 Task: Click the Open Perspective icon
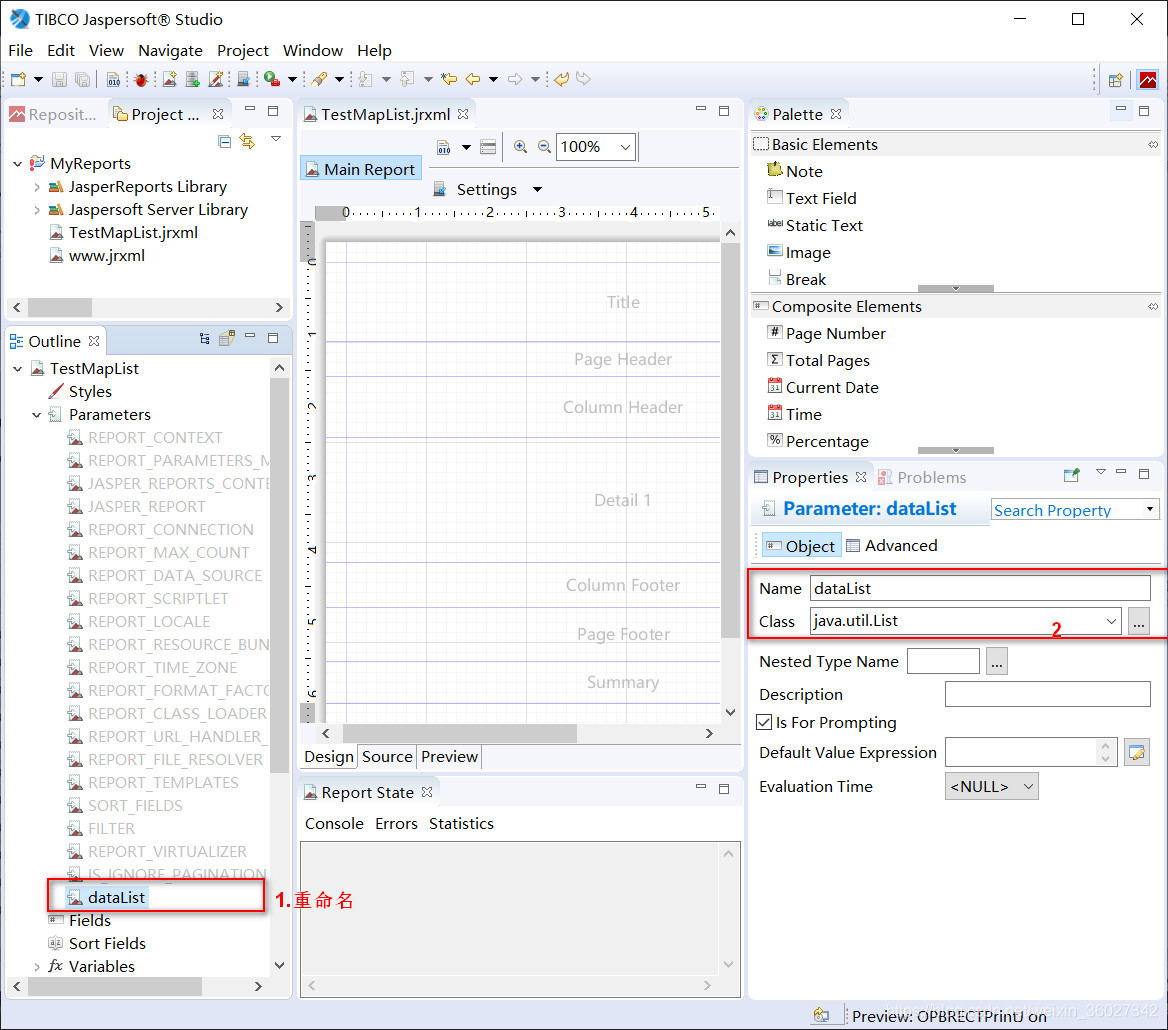coord(1115,80)
